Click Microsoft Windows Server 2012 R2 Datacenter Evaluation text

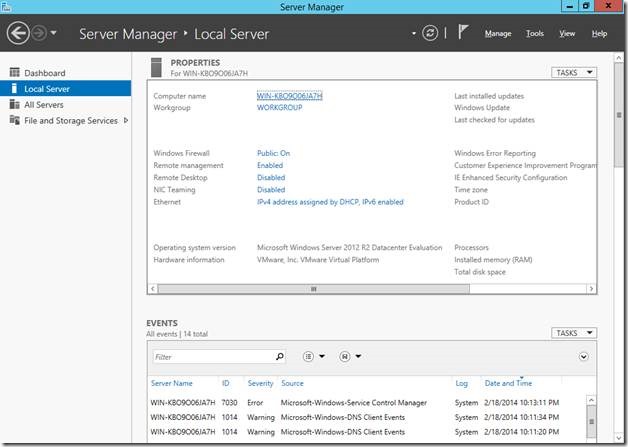[x=349, y=248]
